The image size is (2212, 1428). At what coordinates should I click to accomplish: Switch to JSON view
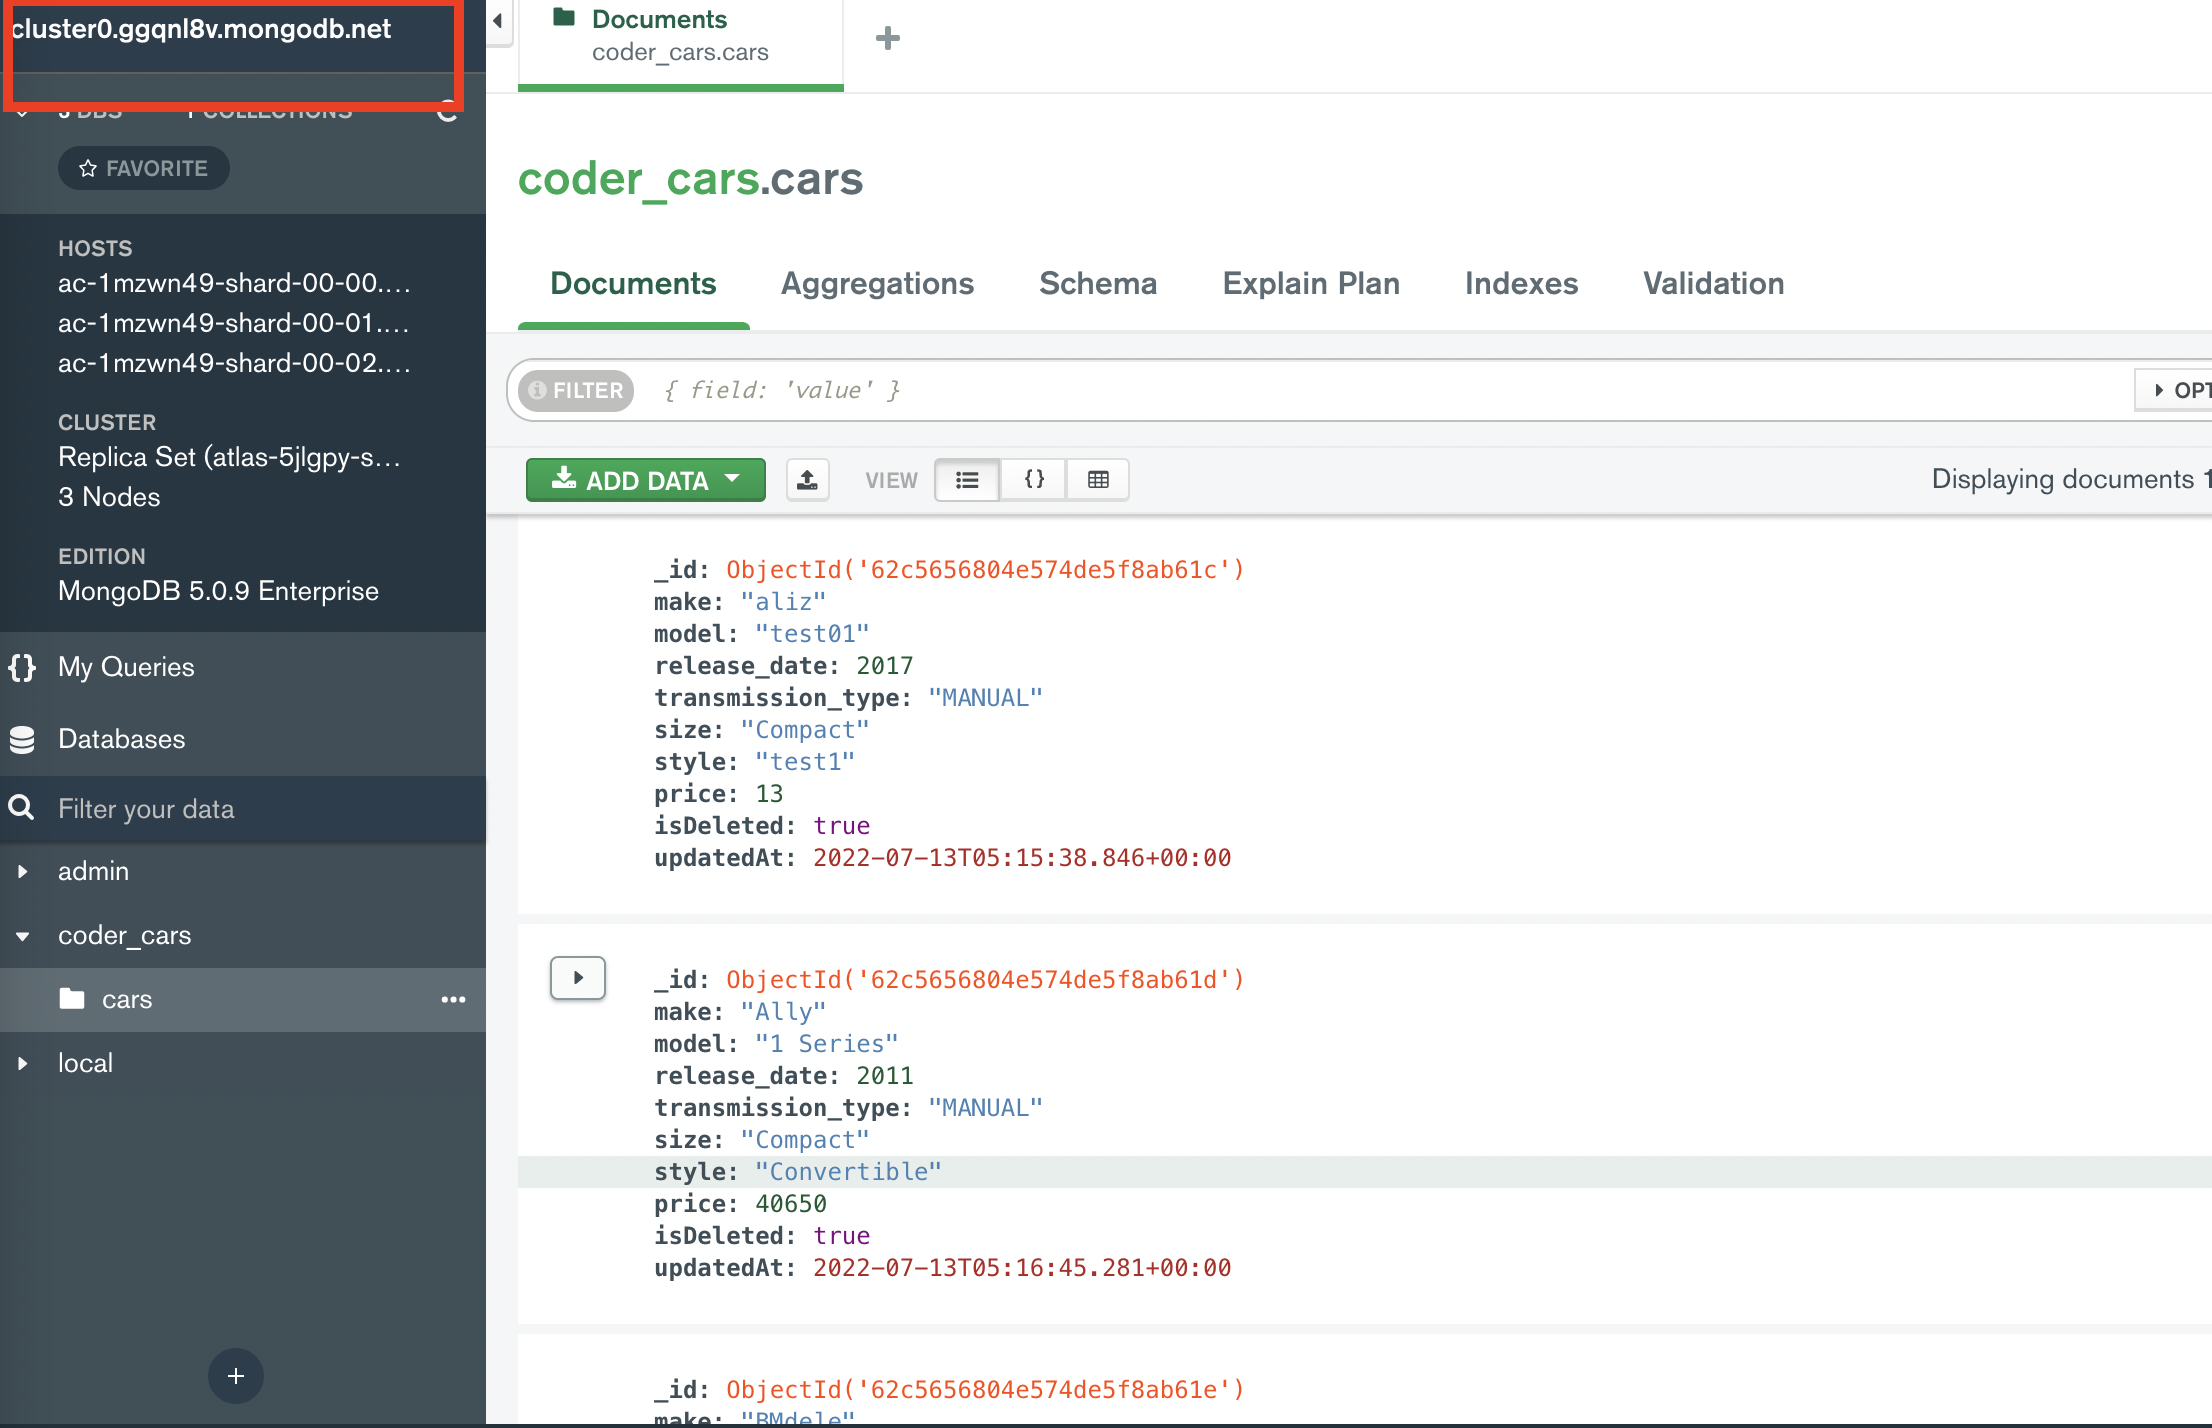coord(1034,480)
